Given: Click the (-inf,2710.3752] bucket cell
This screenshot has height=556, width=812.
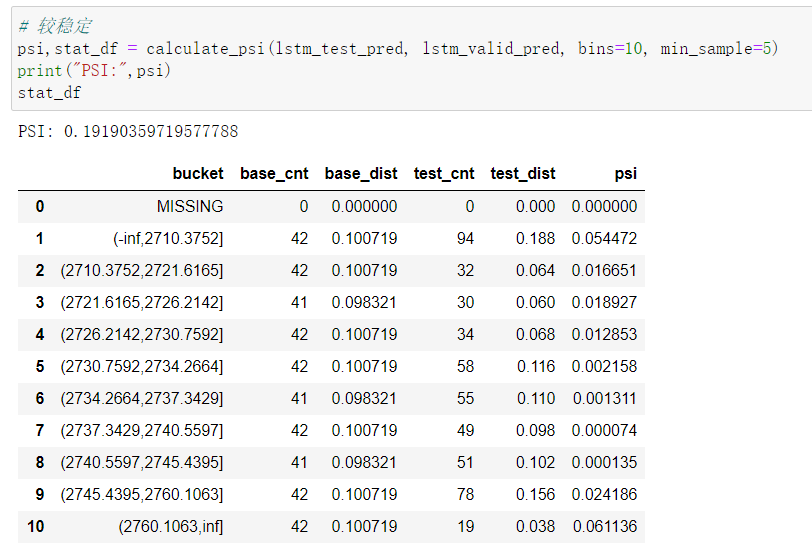Looking at the screenshot, I should (x=168, y=239).
